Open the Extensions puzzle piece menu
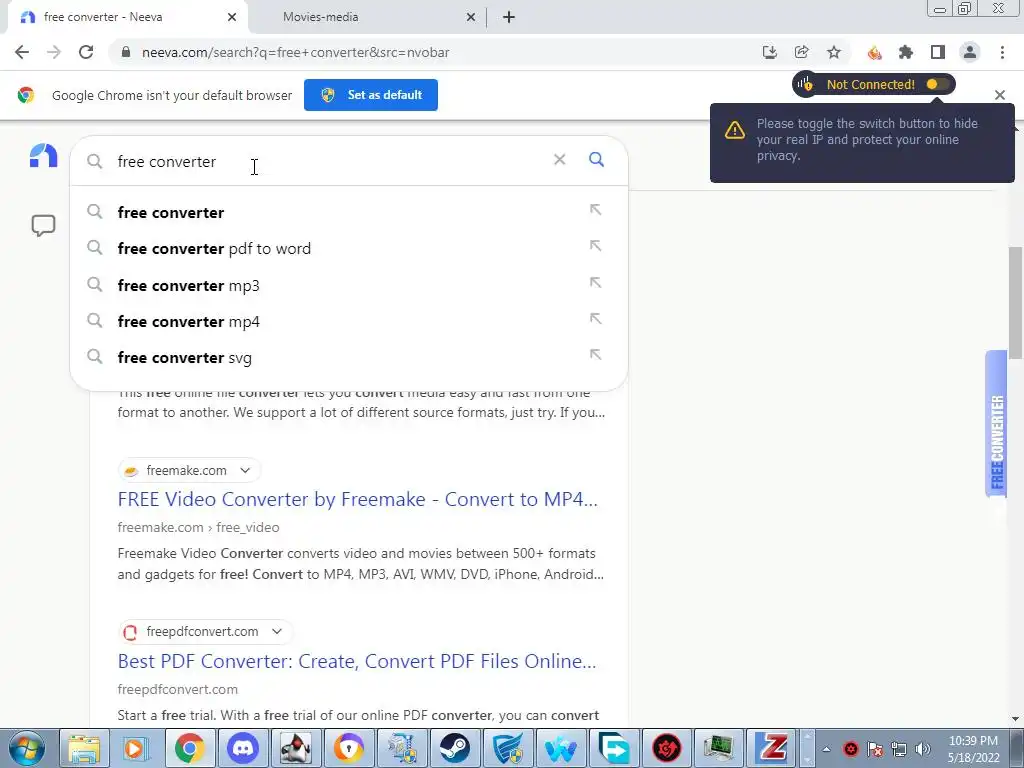Viewport: 1024px width, 768px height. point(906,52)
